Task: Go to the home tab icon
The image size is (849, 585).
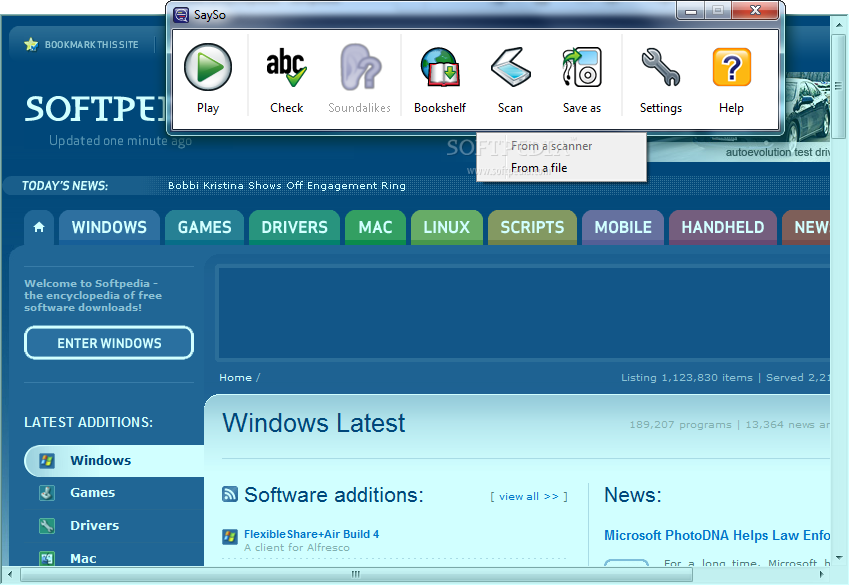Action: (39, 227)
